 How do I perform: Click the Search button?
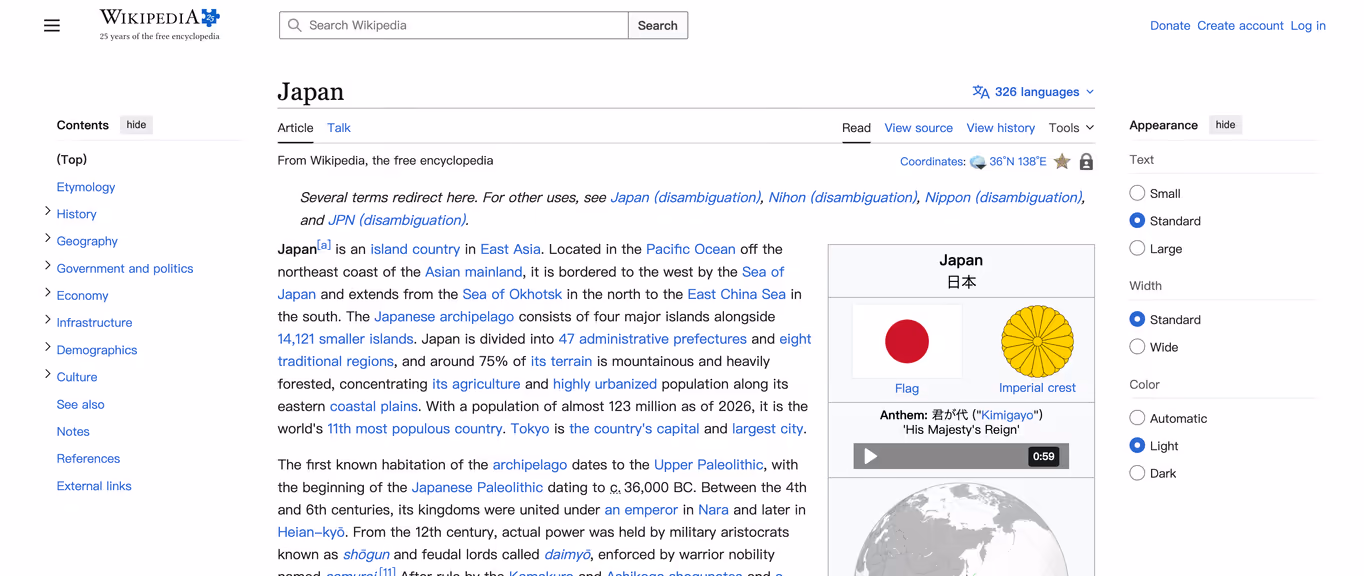658,26
